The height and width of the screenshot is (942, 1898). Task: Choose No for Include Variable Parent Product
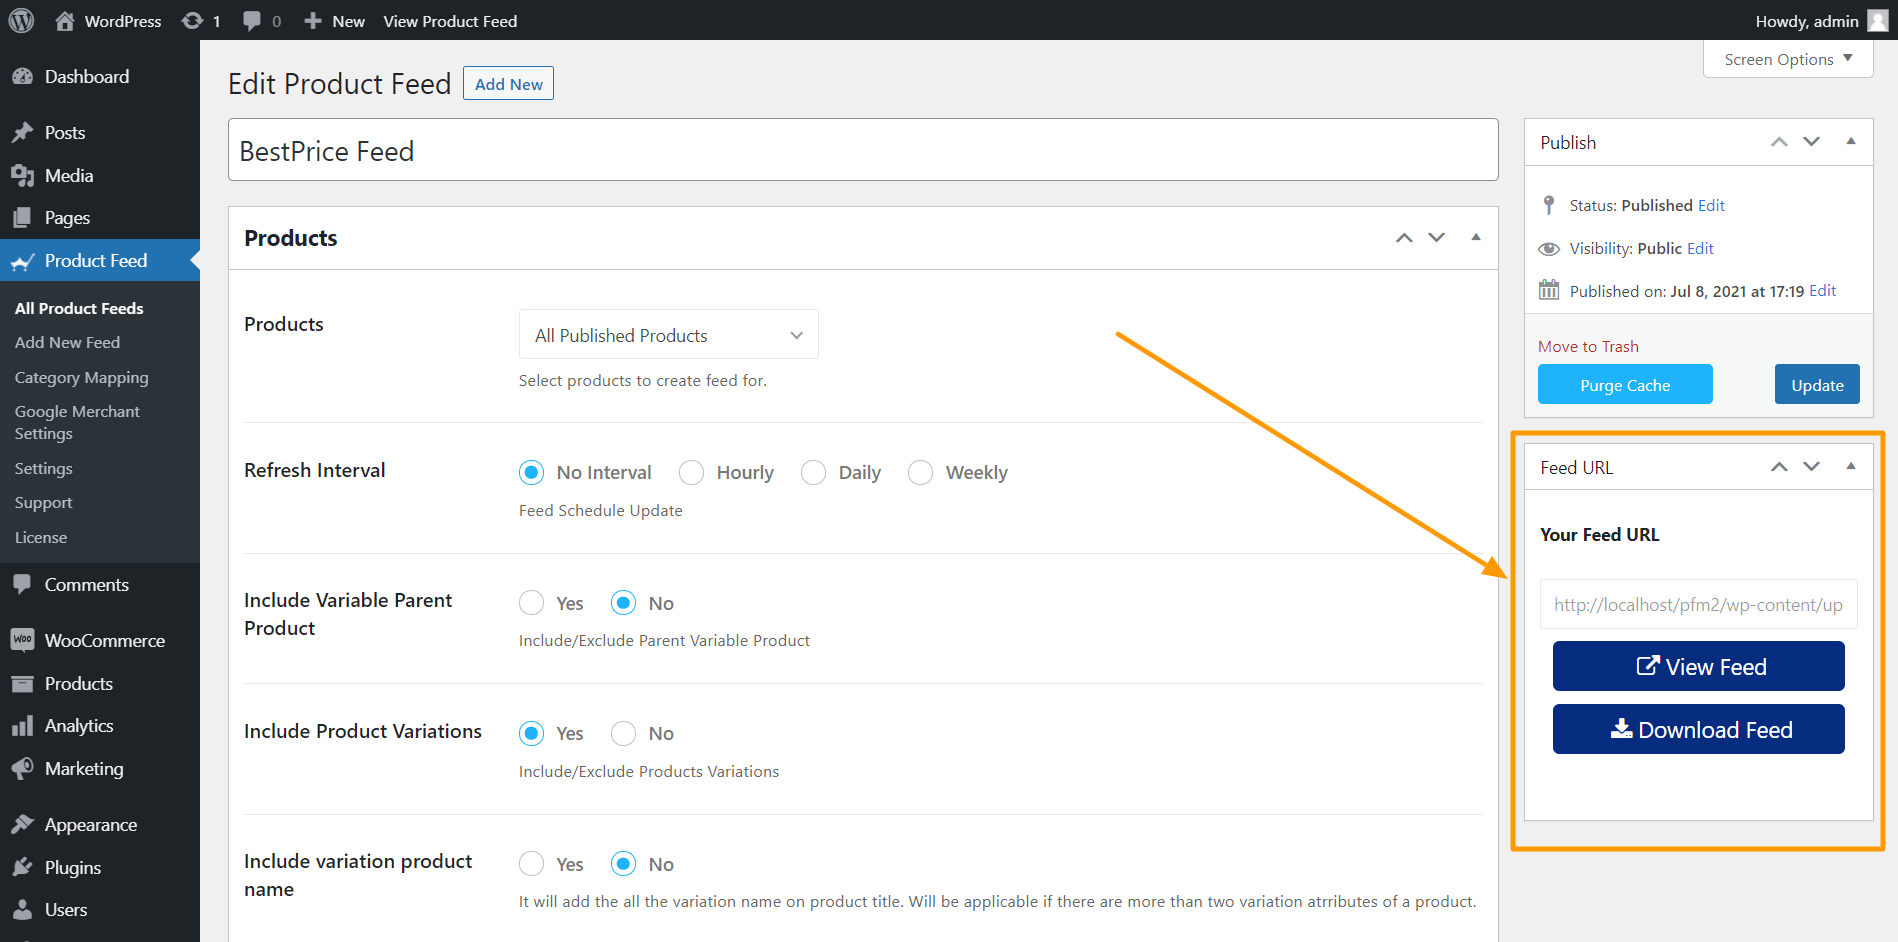pos(624,603)
